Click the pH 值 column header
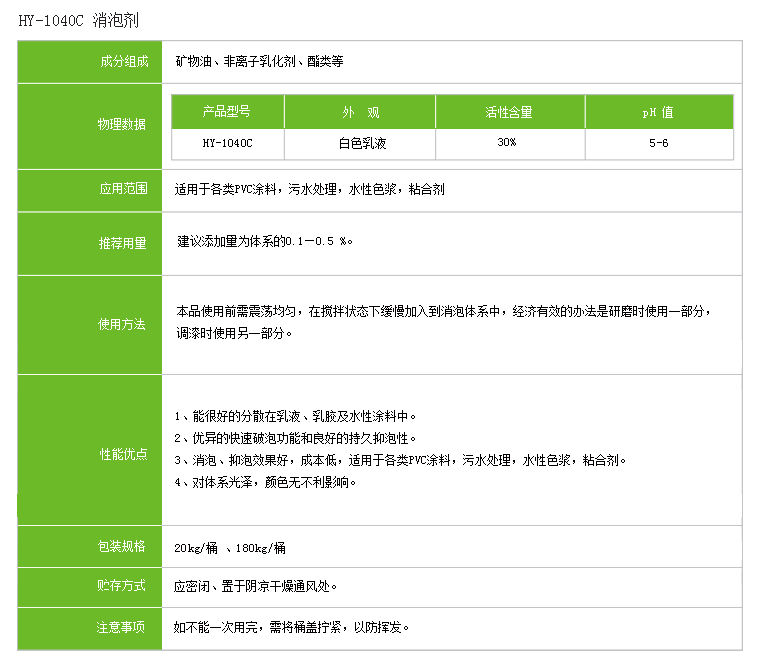Viewport: 760px width, 669px height. pos(658,112)
